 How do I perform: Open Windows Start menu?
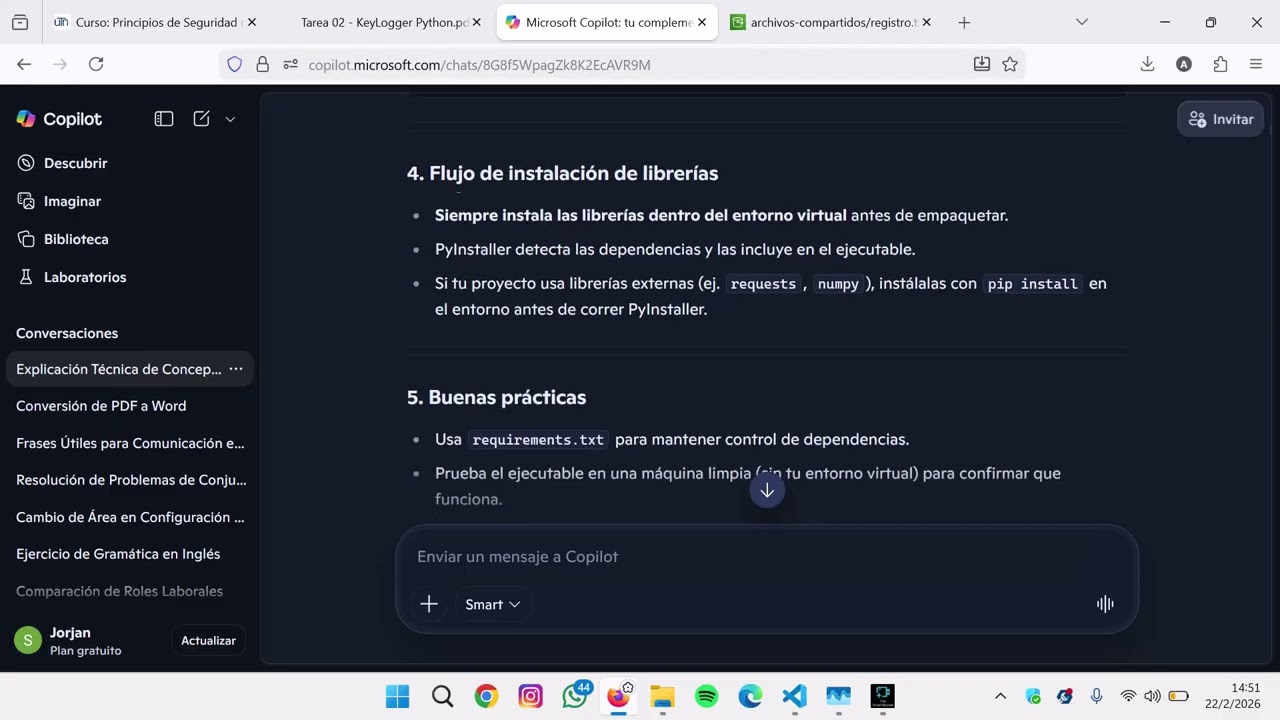click(397, 696)
